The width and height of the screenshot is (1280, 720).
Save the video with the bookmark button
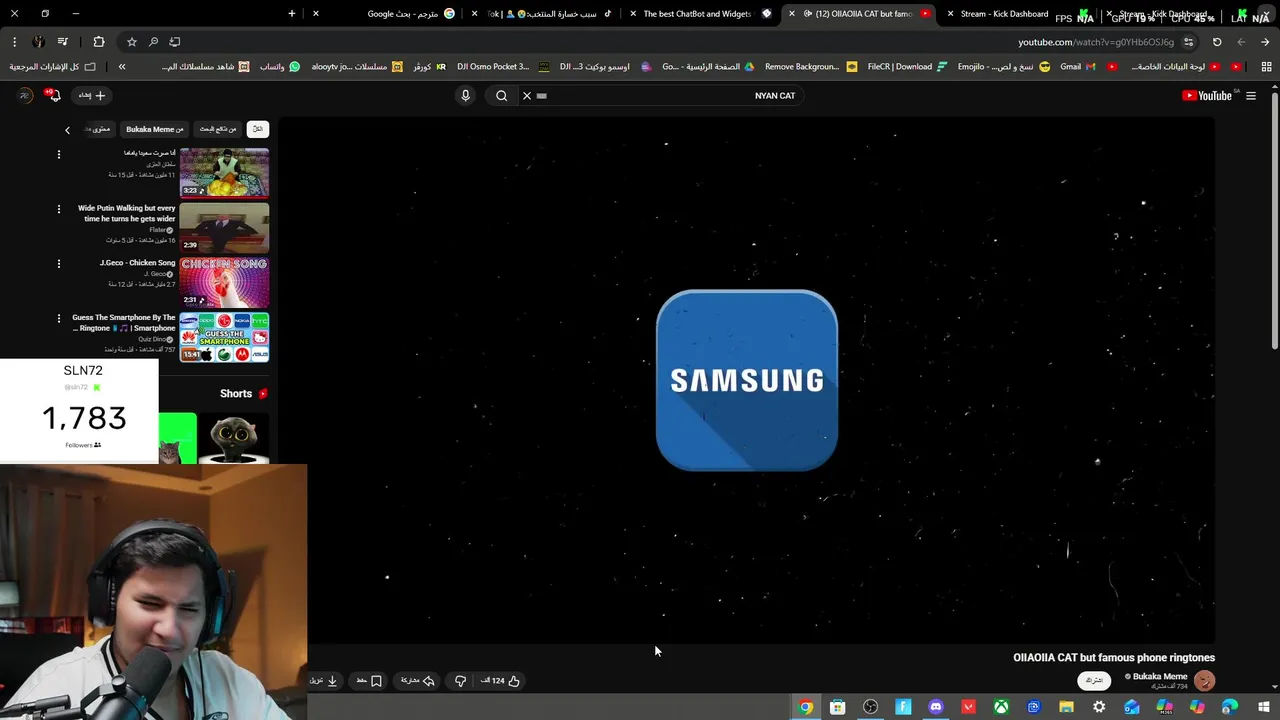click(x=369, y=681)
